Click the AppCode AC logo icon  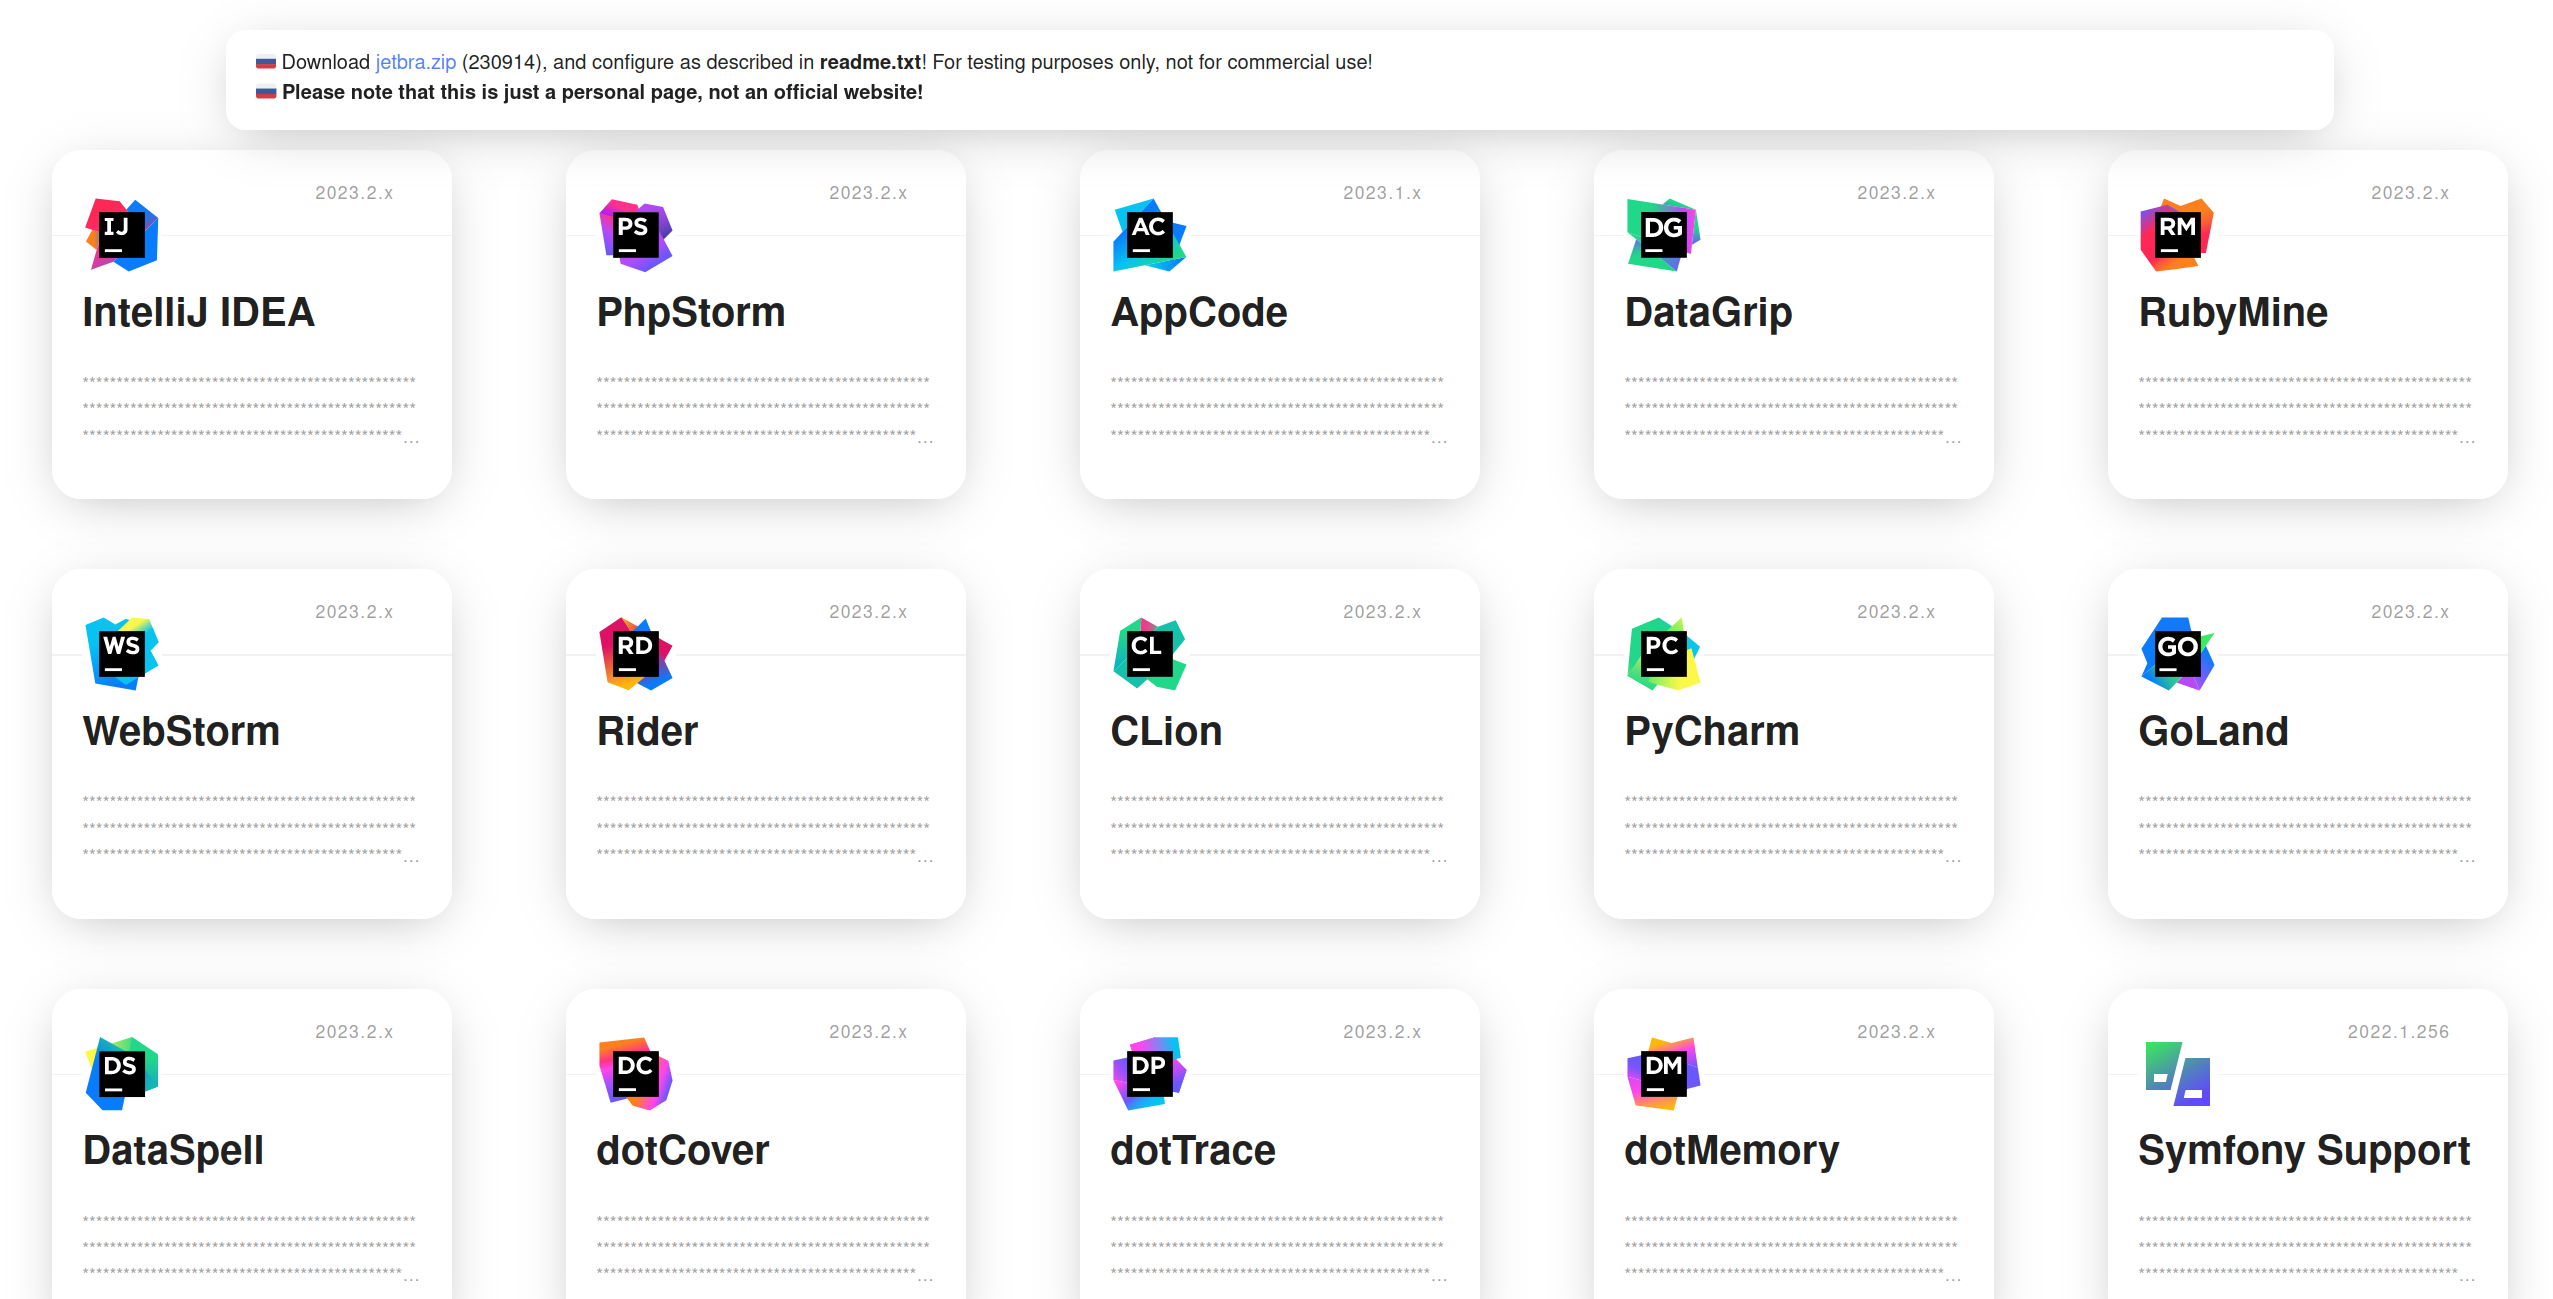(1149, 235)
